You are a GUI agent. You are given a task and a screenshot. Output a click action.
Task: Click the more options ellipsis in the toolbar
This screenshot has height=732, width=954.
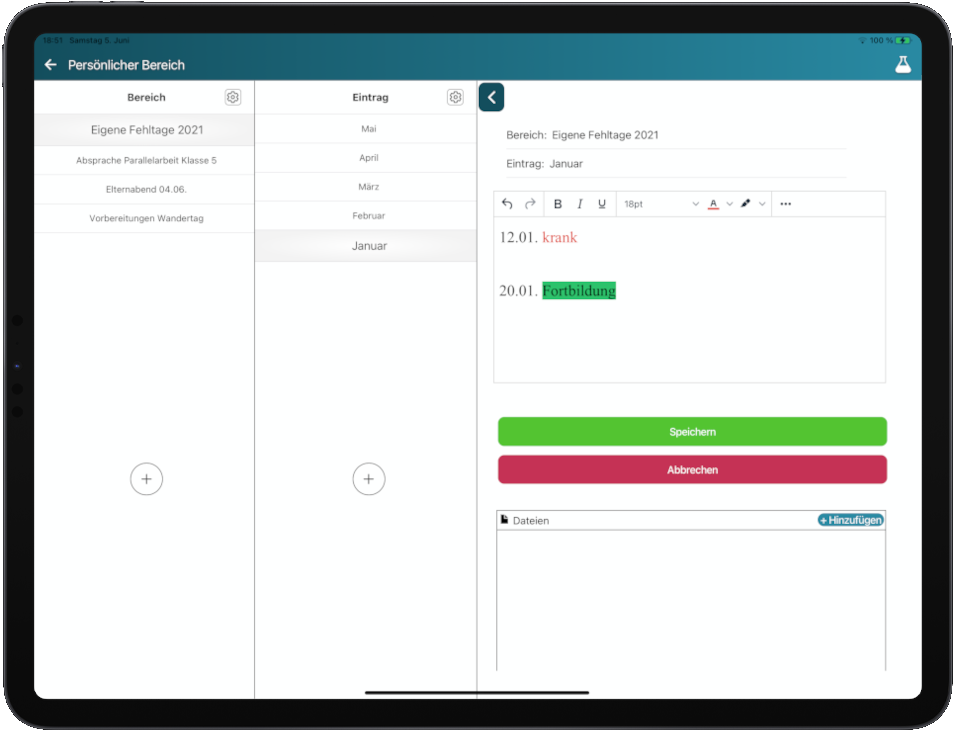point(785,204)
